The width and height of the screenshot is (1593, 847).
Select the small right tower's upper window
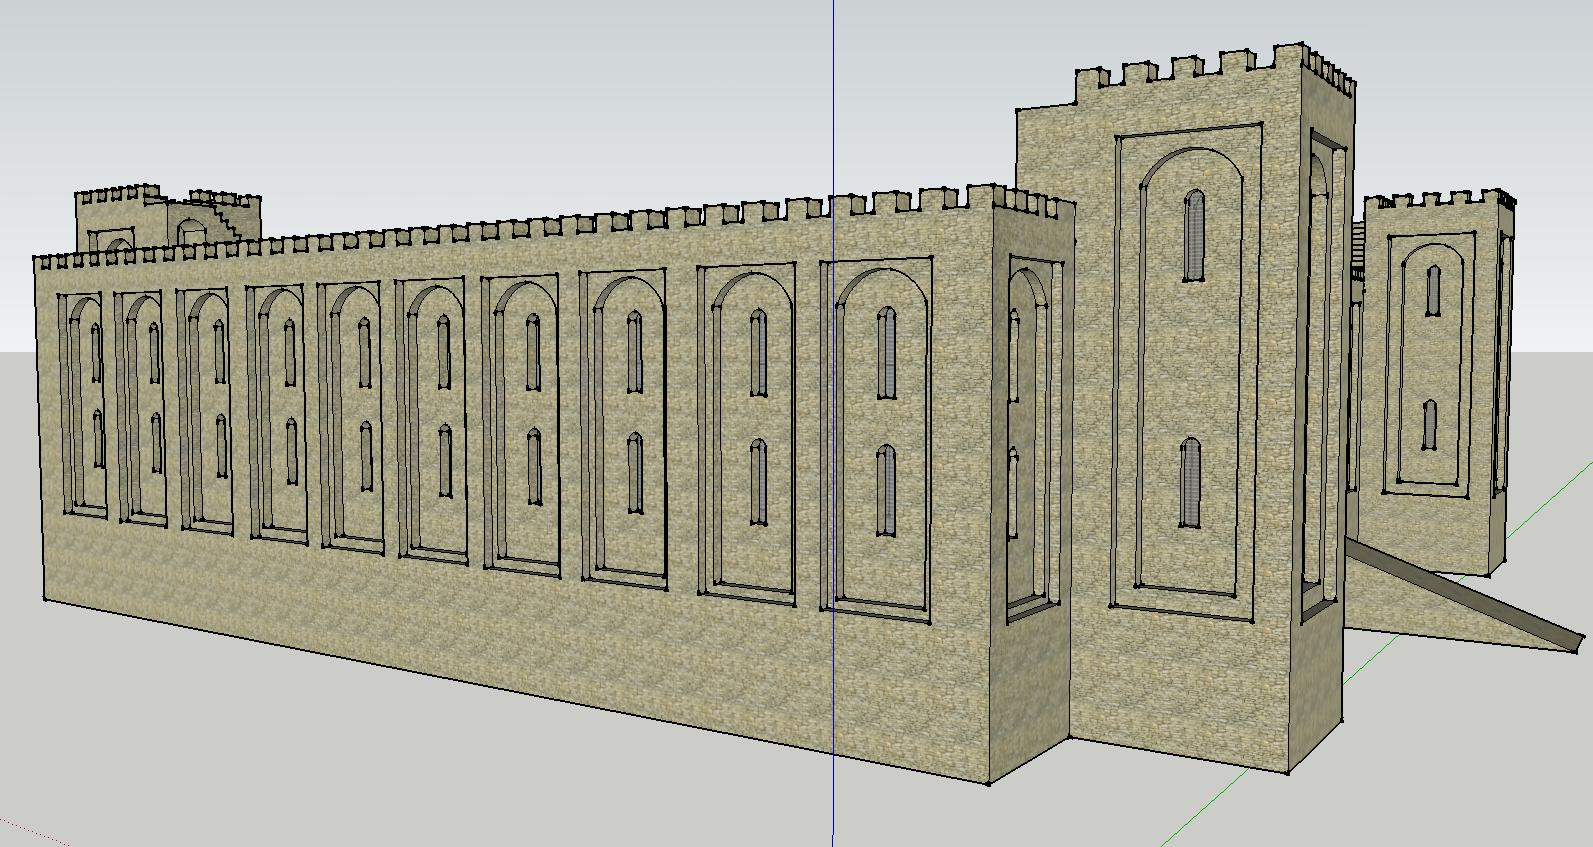[1435, 290]
